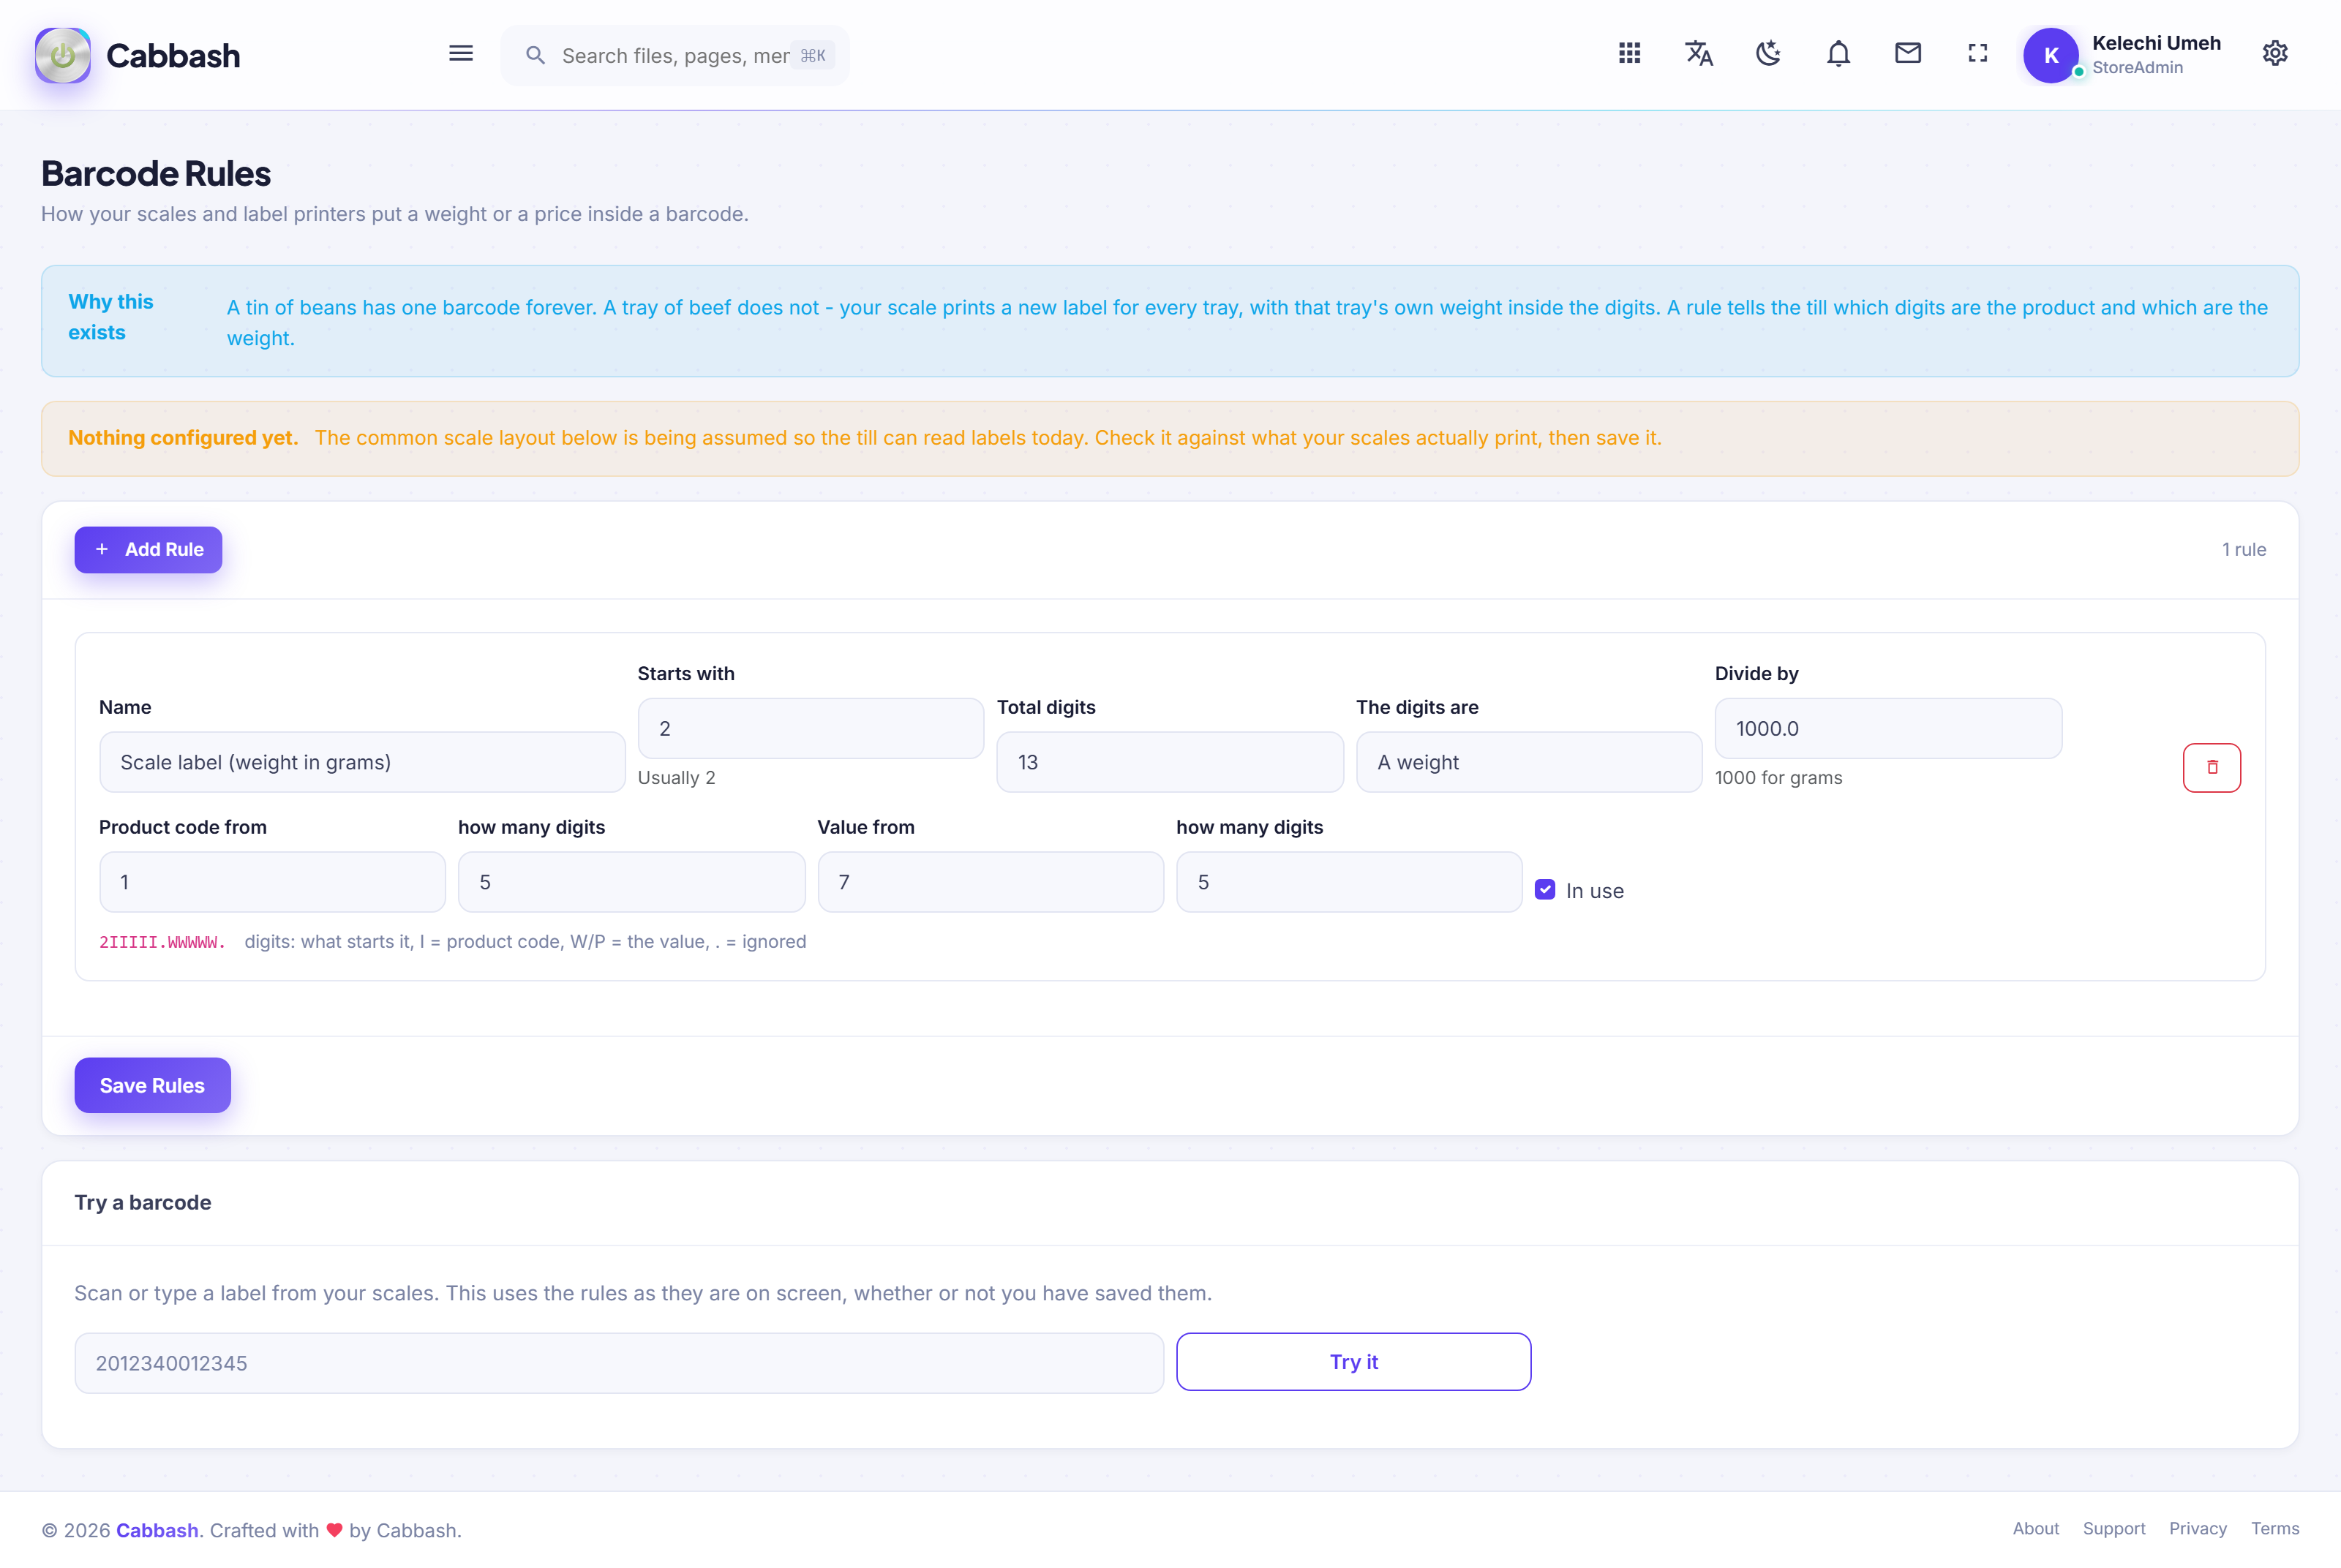Open settings gear icon
The image size is (2341, 1568).
[2274, 54]
